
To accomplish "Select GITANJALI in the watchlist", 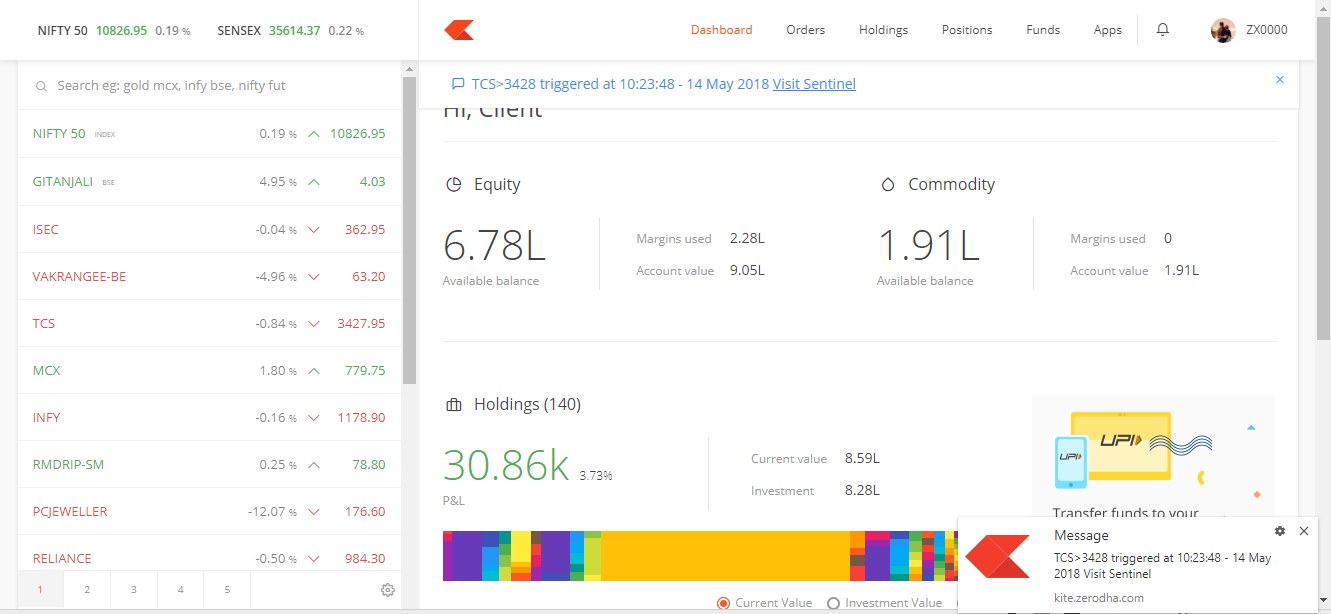I will point(63,182).
